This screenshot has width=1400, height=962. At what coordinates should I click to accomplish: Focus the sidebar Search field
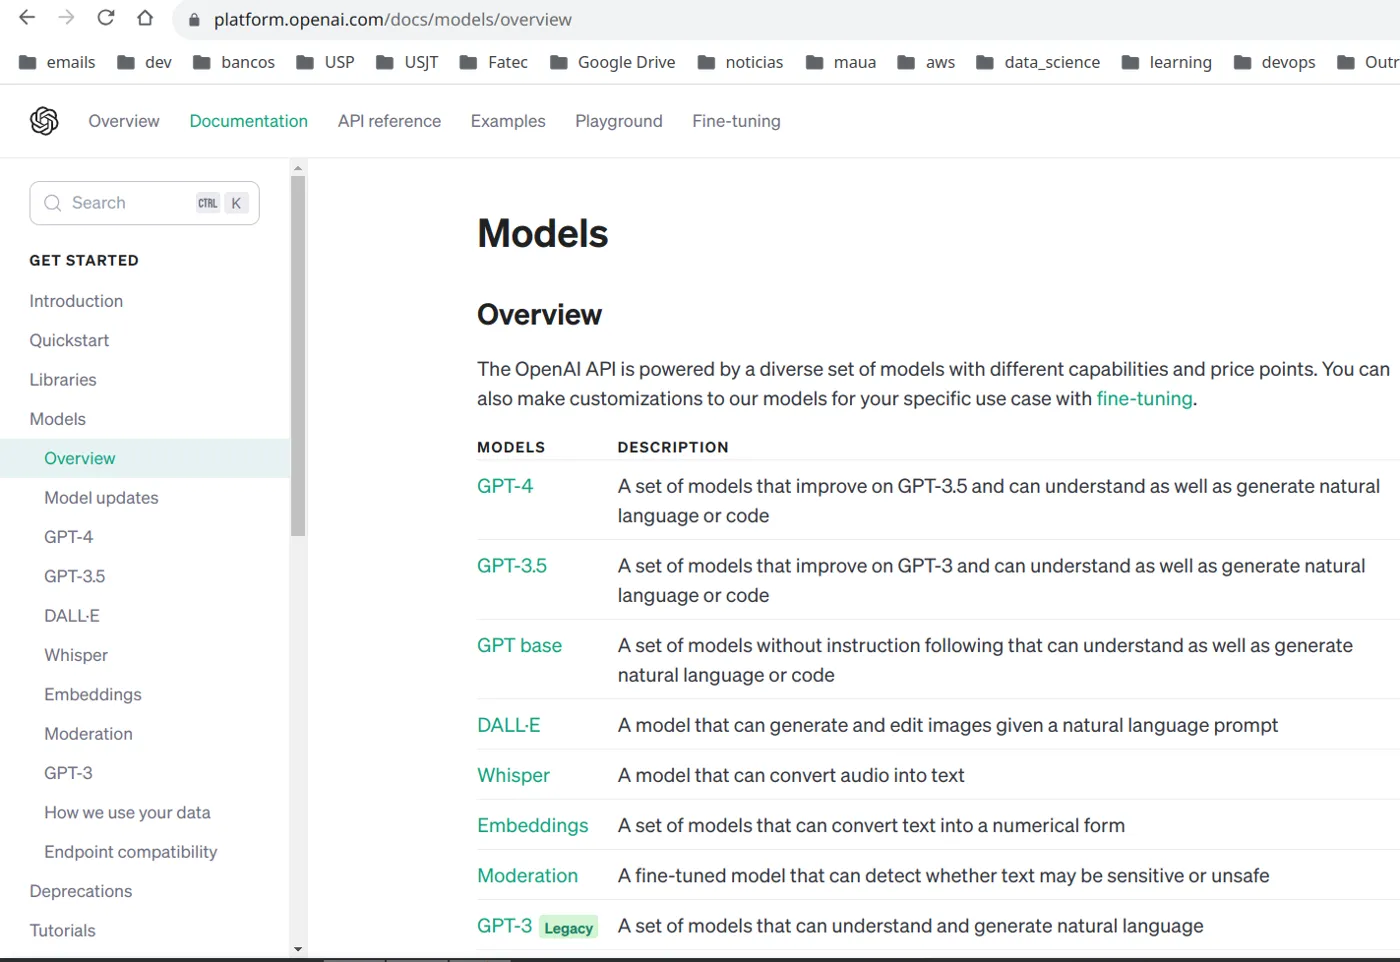(145, 203)
